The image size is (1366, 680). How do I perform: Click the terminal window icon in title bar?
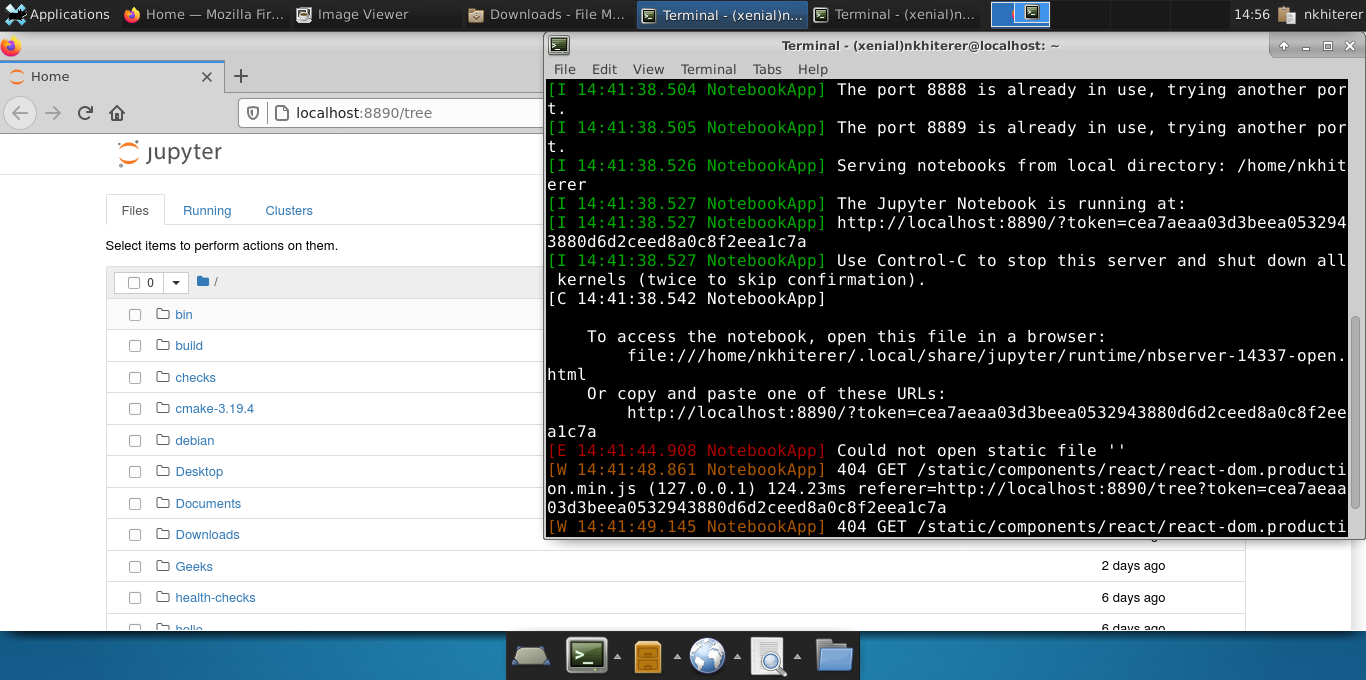click(559, 45)
